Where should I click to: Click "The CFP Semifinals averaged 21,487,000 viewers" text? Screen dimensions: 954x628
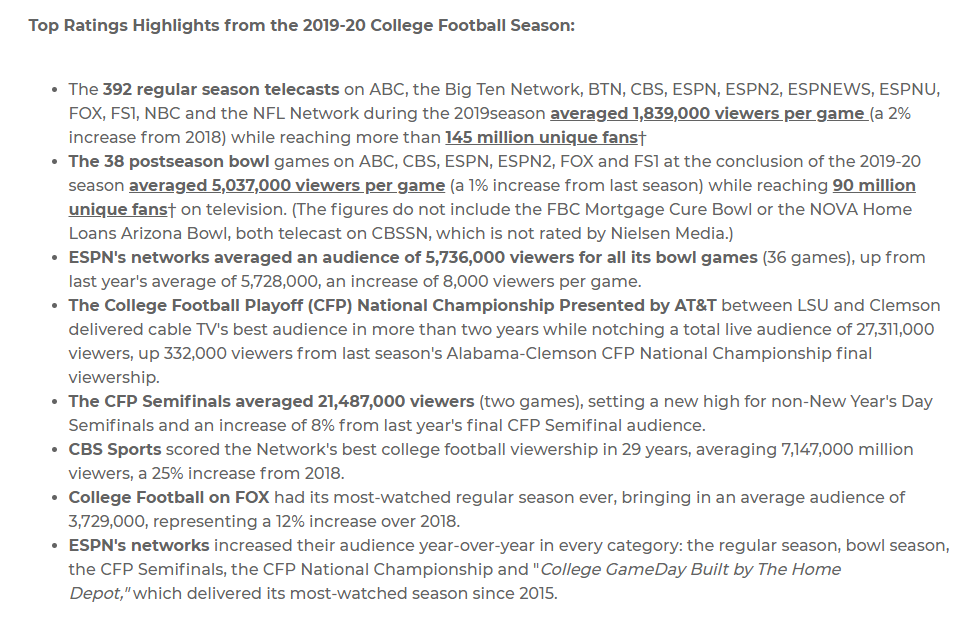click(271, 401)
